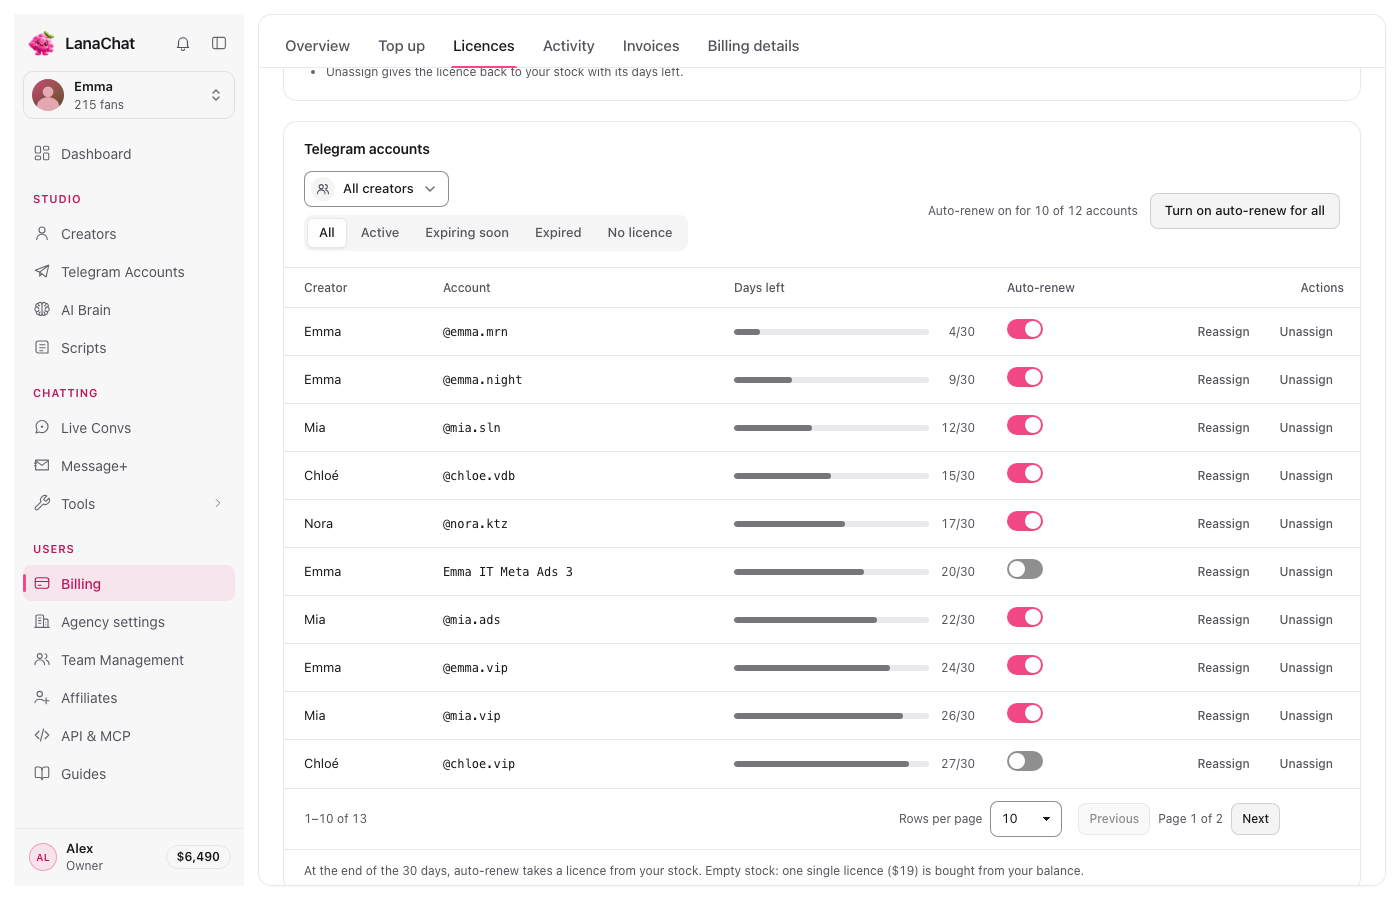Click the Live Convs chat icon
This screenshot has height=900, width=1400.
coord(42,427)
